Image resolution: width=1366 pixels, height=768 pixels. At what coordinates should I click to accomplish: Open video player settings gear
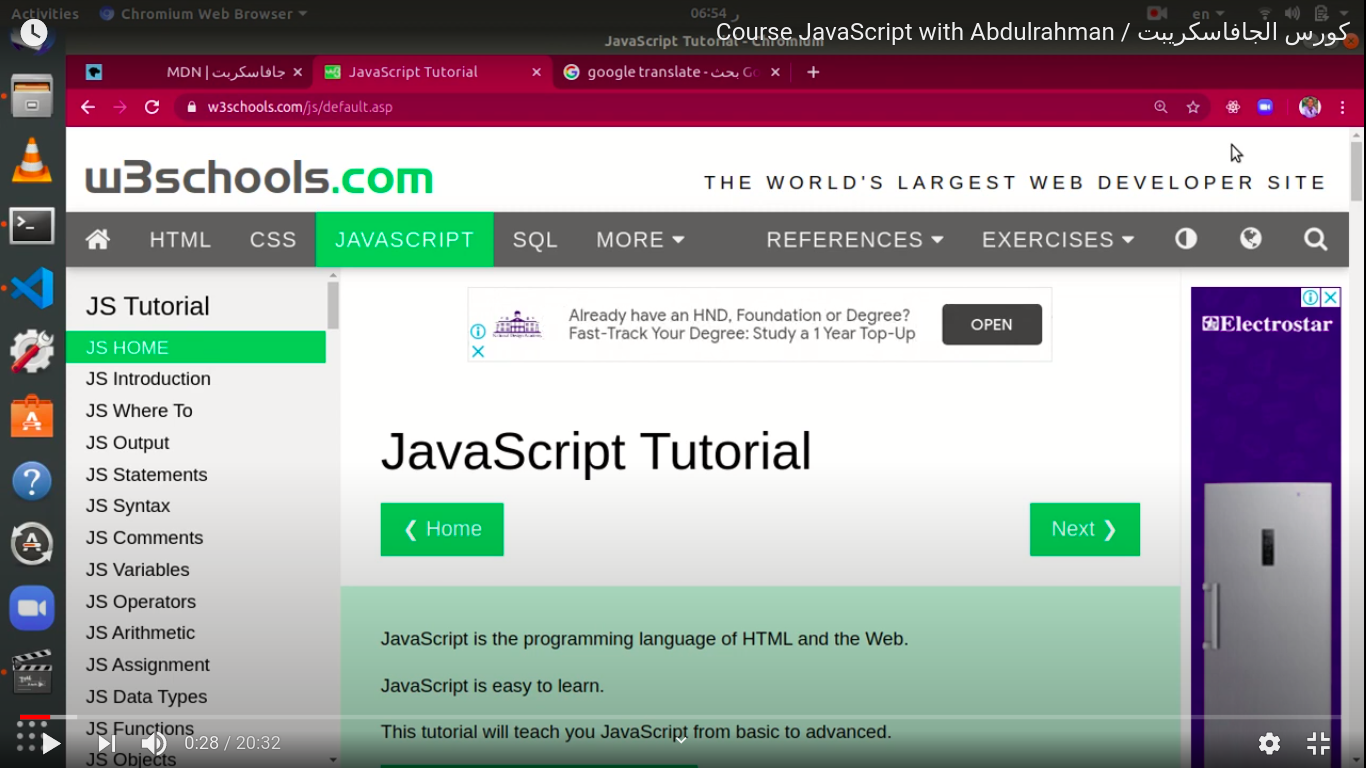point(1269,743)
